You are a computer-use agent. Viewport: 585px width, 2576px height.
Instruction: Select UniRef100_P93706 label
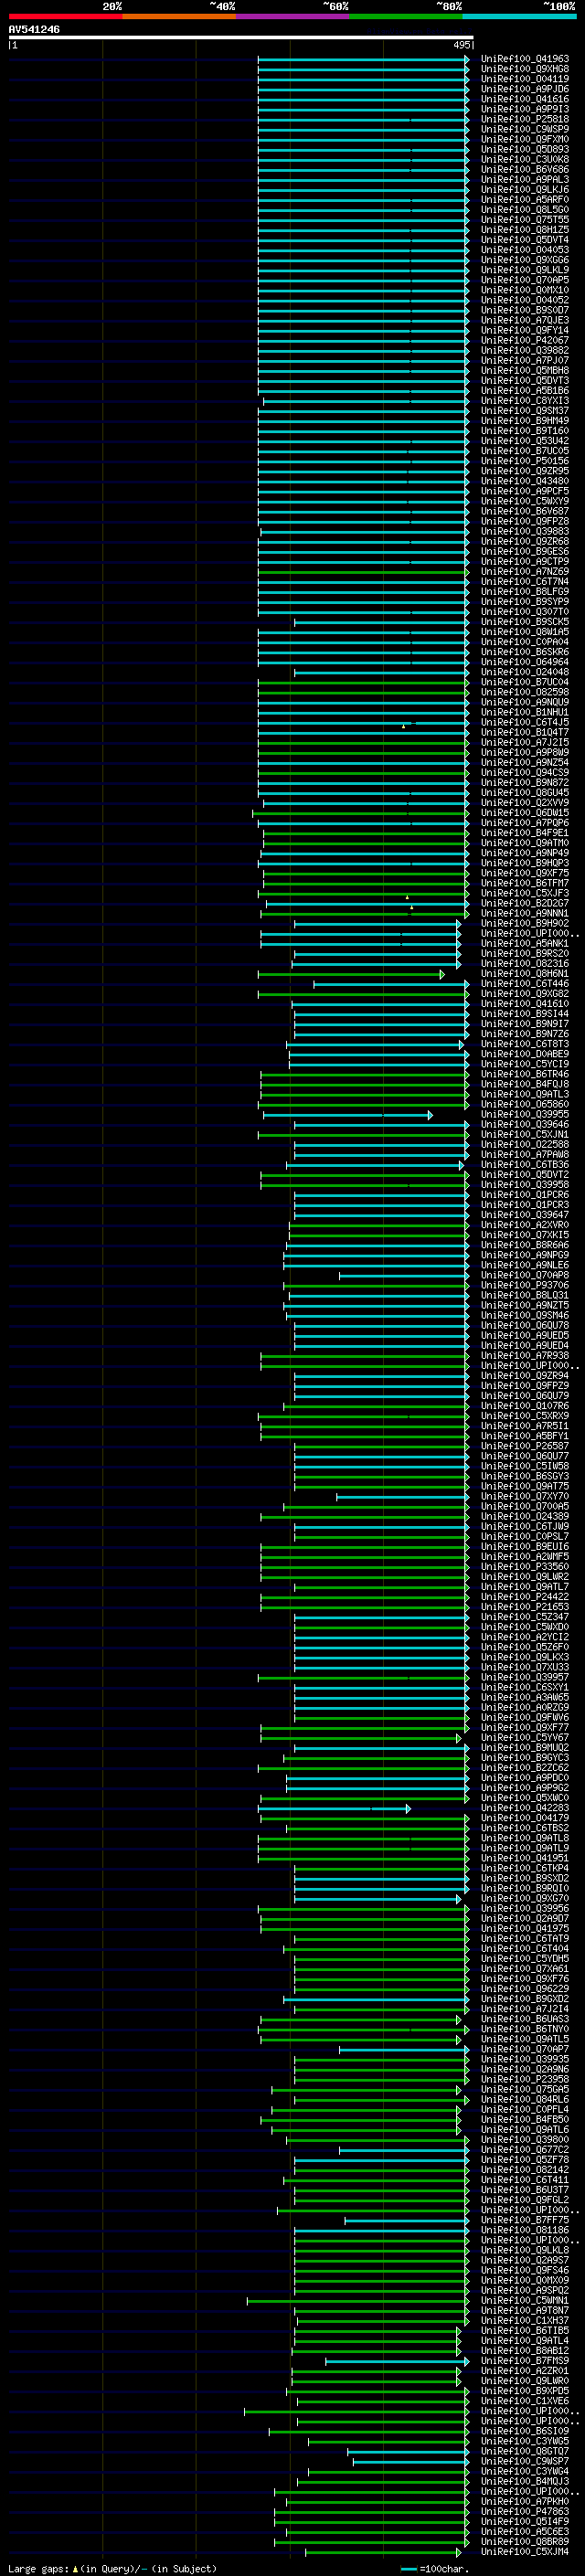coord(525,1285)
